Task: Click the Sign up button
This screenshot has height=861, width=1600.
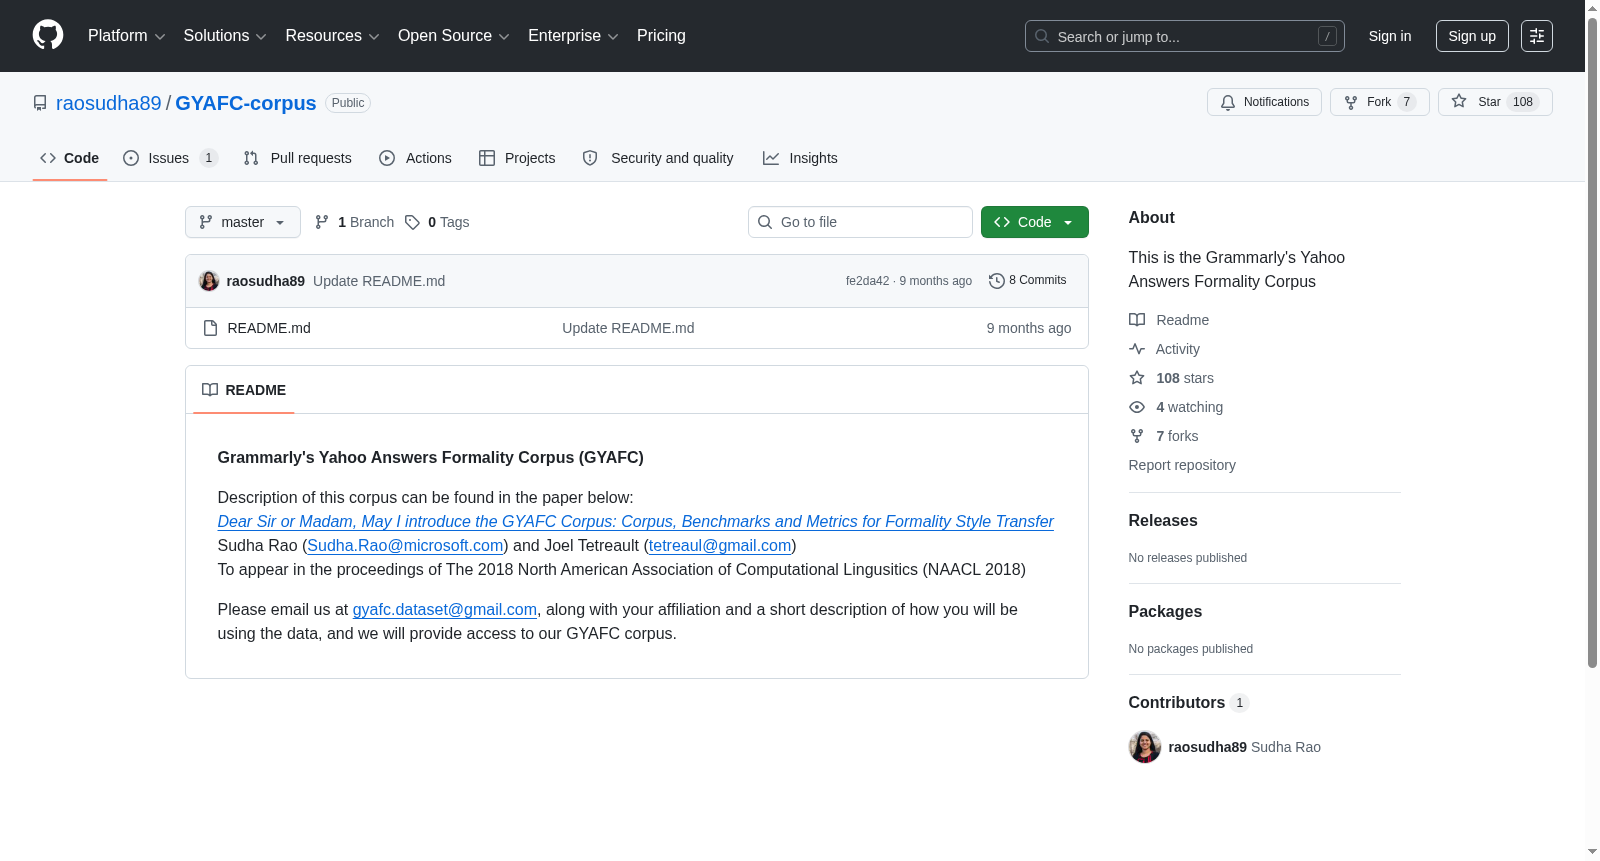Action: pyautogui.click(x=1472, y=36)
